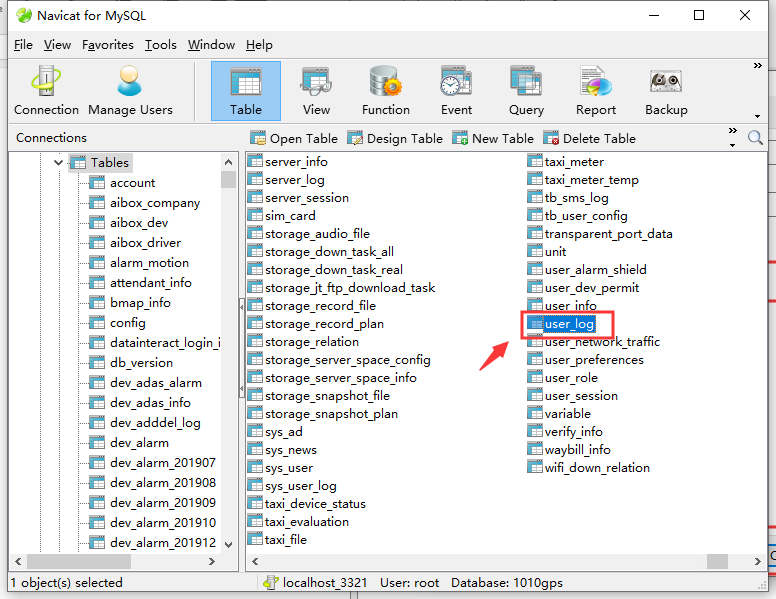Viewport: 776px width, 599px height.
Task: Open the Connection toolbar icon
Action: 46,91
